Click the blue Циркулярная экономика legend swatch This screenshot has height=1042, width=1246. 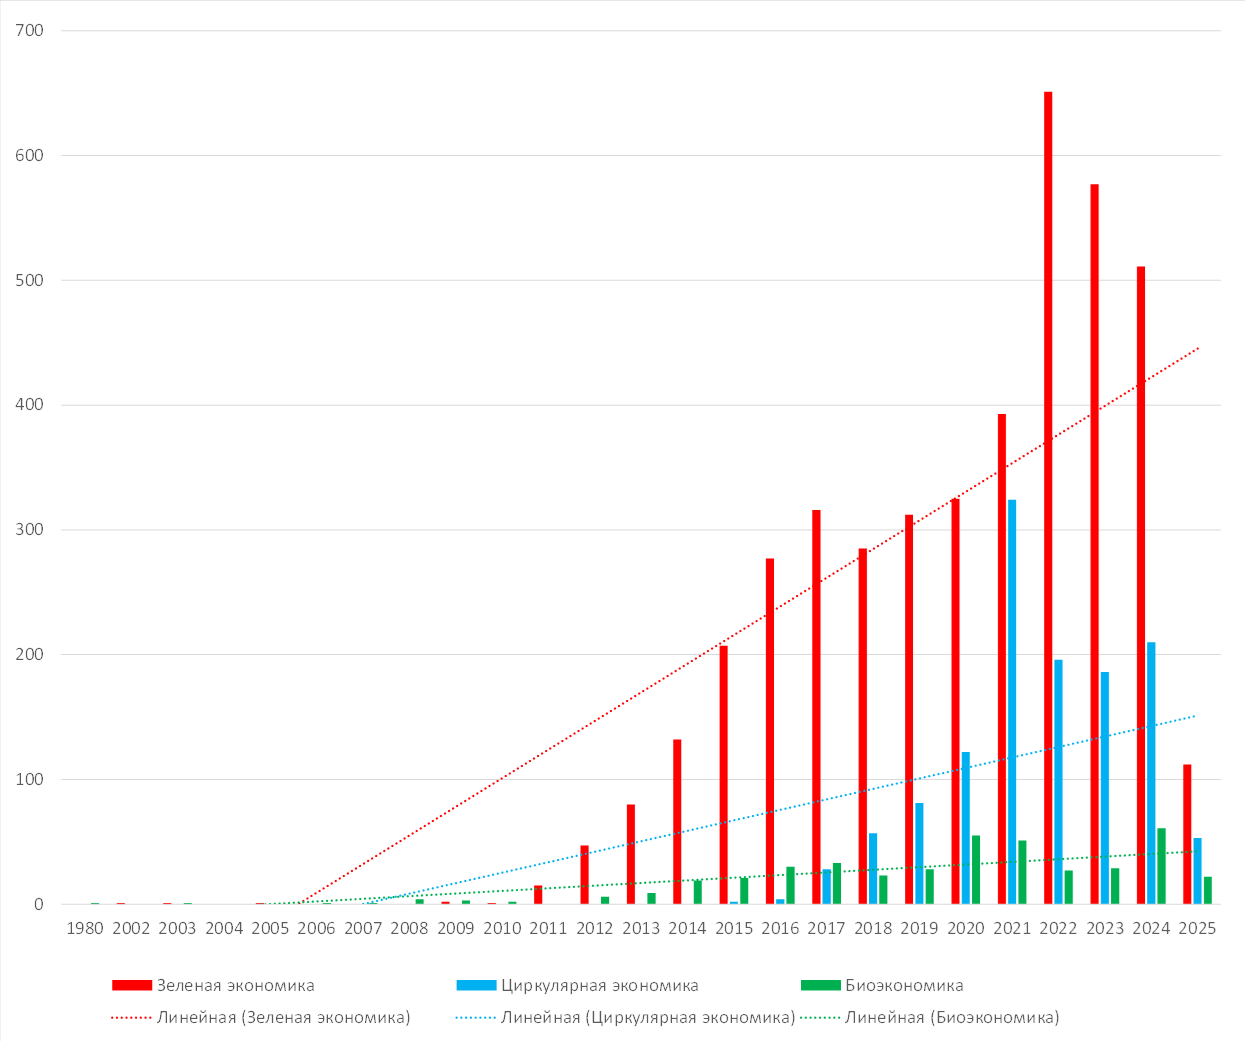click(475, 985)
